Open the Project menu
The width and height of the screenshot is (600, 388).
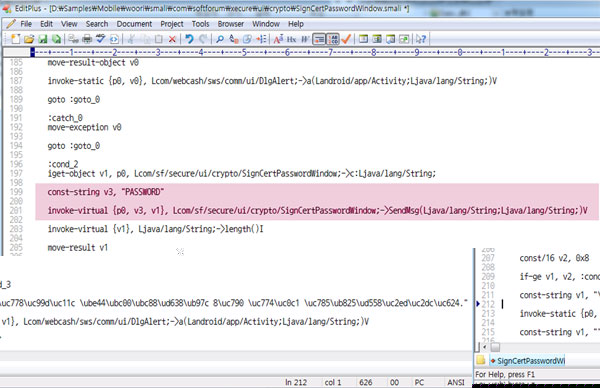pyautogui.click(x=172, y=24)
